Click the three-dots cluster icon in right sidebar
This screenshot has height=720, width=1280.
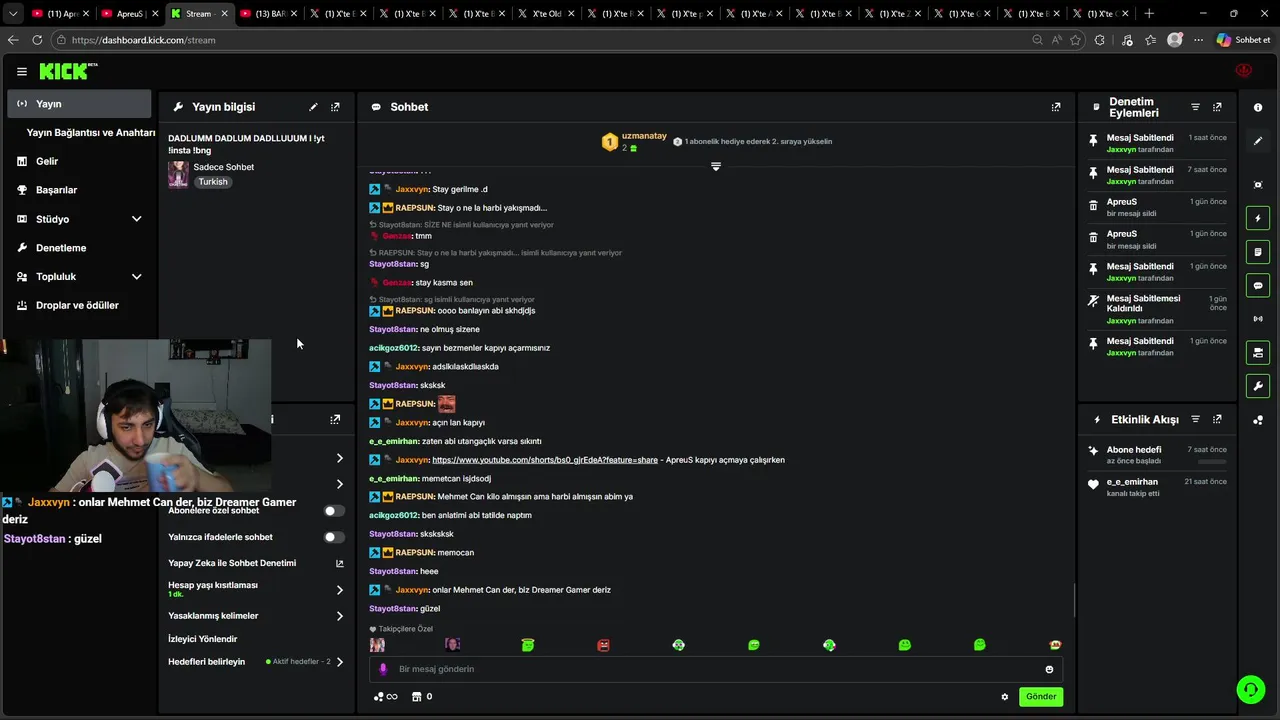pyautogui.click(x=1258, y=420)
